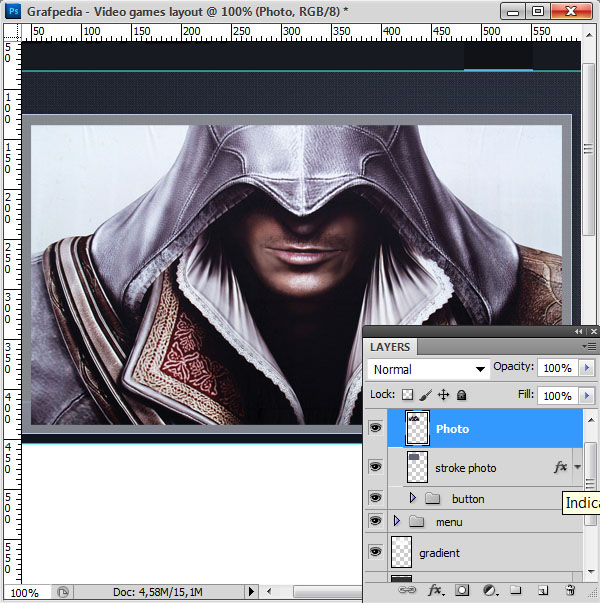Select the Photo layer
600x603 pixels.
485,428
